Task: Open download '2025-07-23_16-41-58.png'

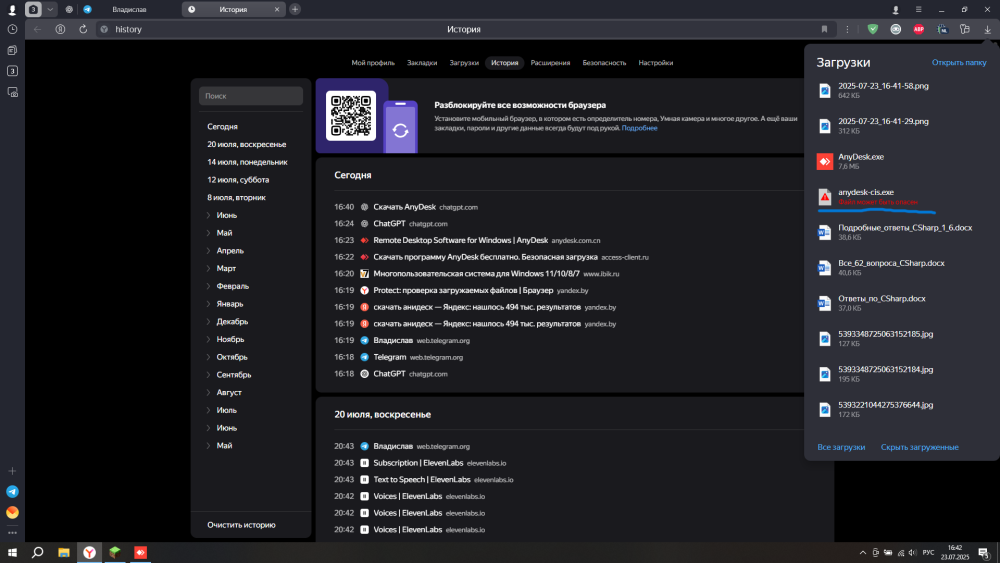Action: [x=883, y=85]
